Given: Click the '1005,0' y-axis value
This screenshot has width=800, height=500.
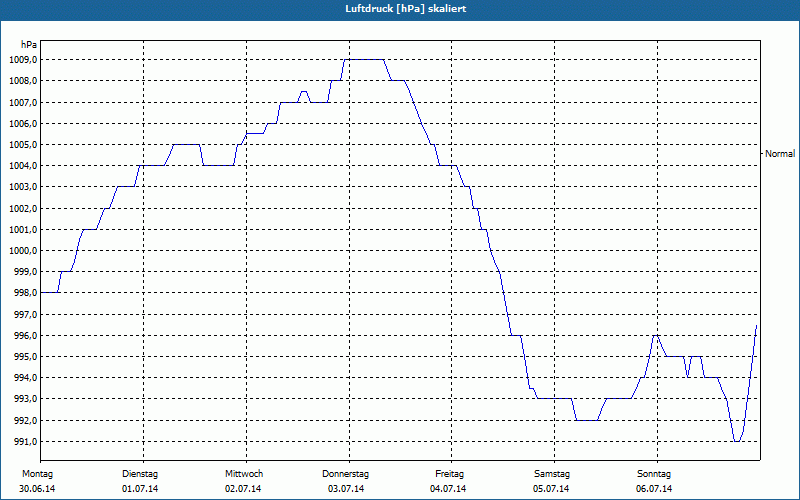Looking at the screenshot, I should pos(23,145).
